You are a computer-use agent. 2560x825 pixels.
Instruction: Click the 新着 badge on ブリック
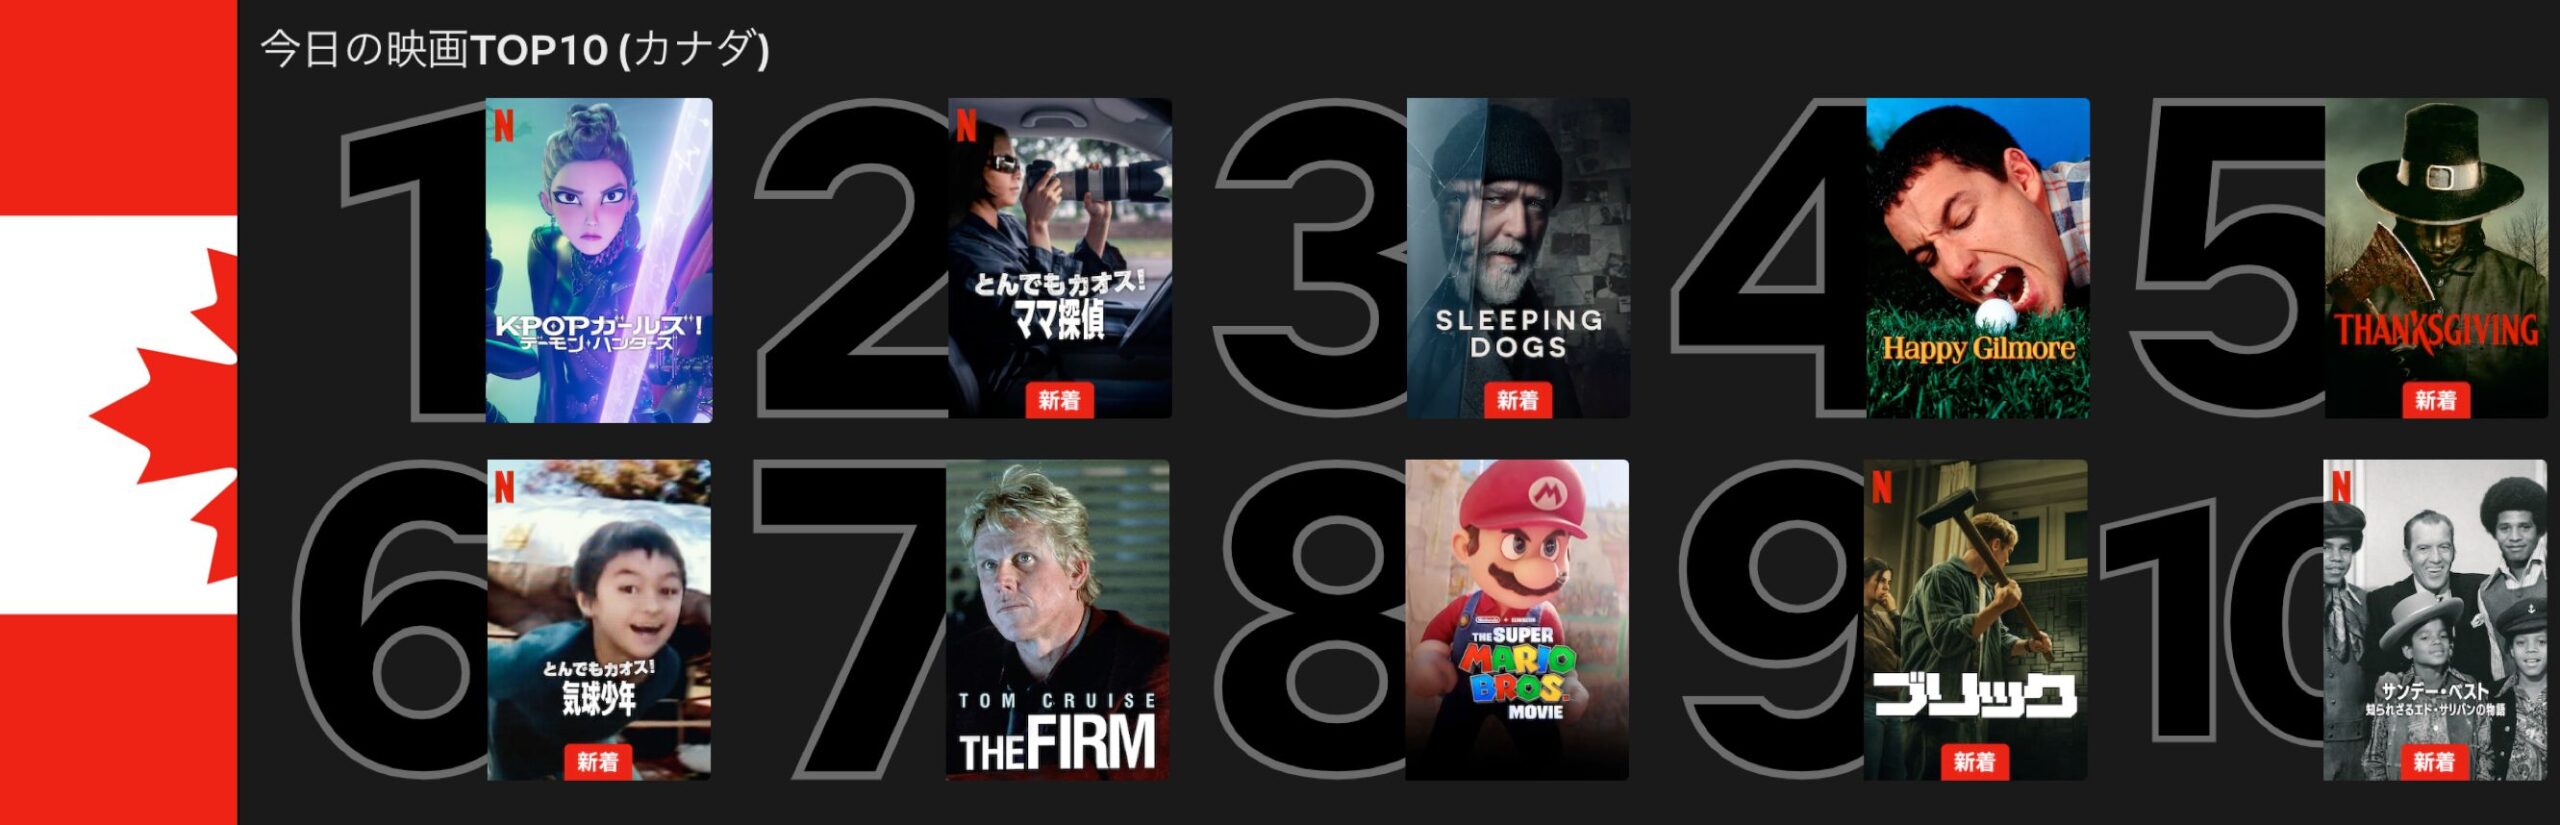pyautogui.click(x=1975, y=762)
